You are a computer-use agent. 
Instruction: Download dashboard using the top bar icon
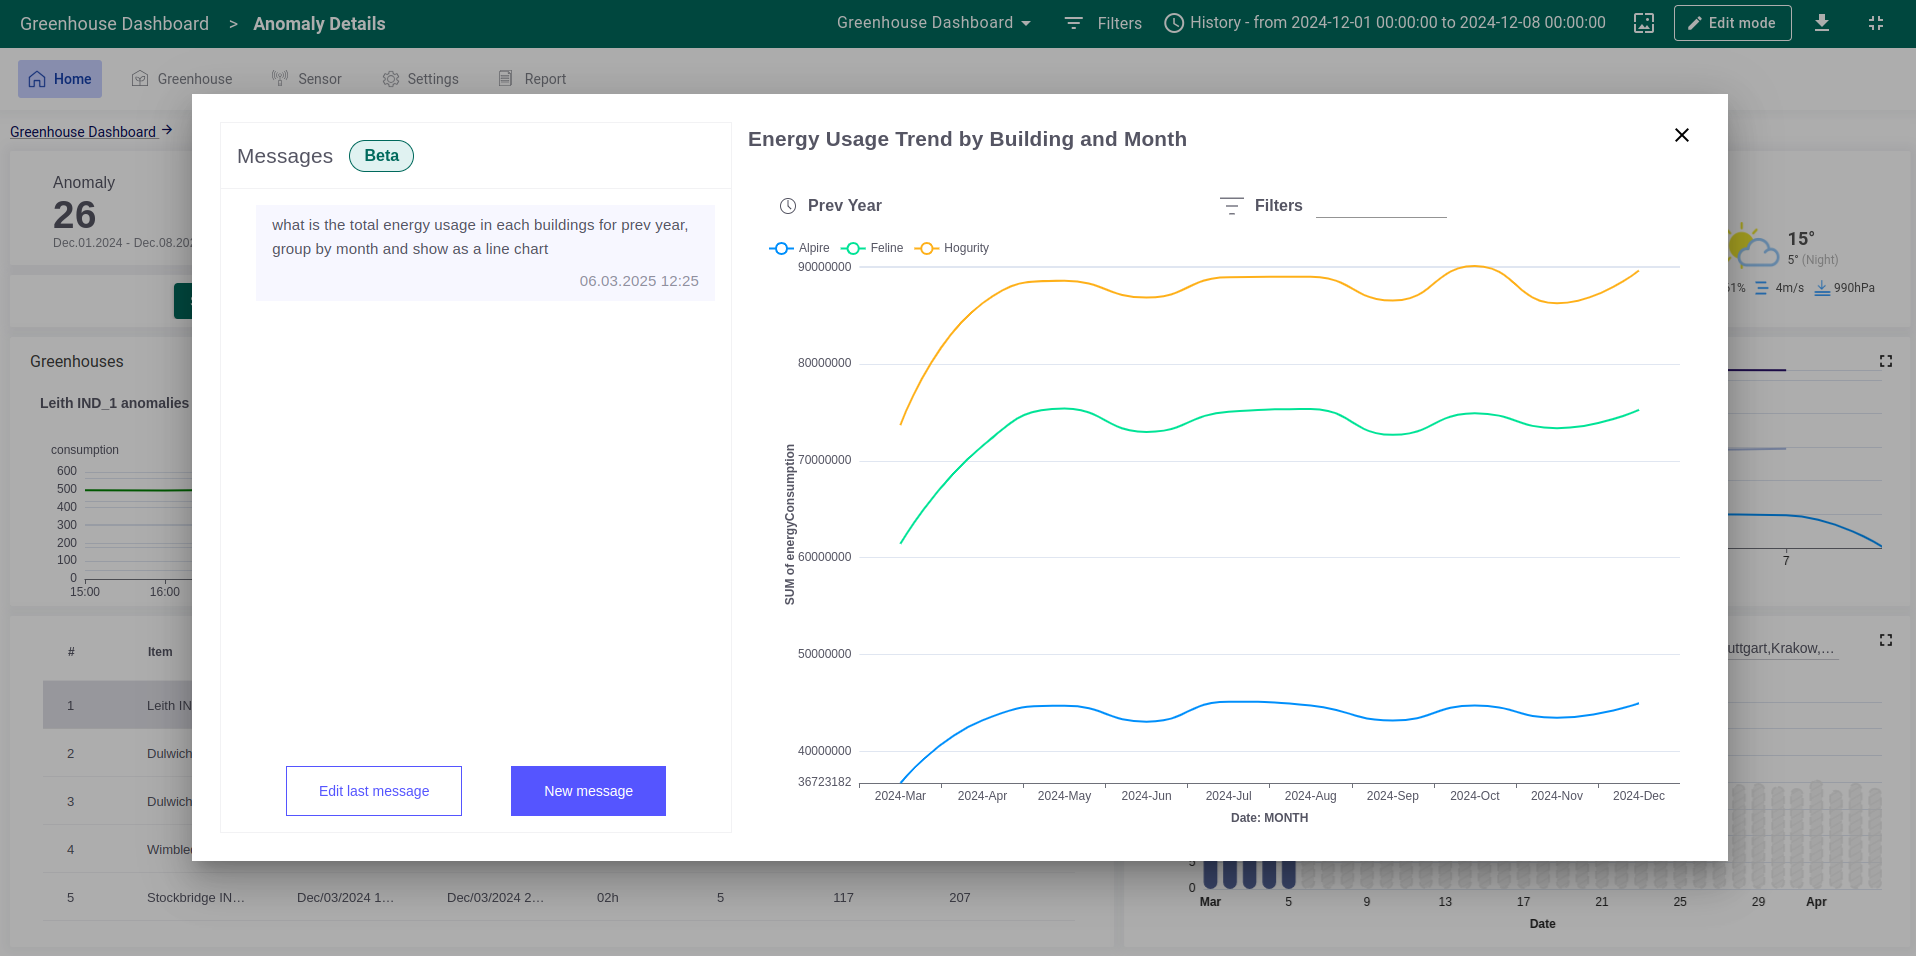tap(1821, 23)
